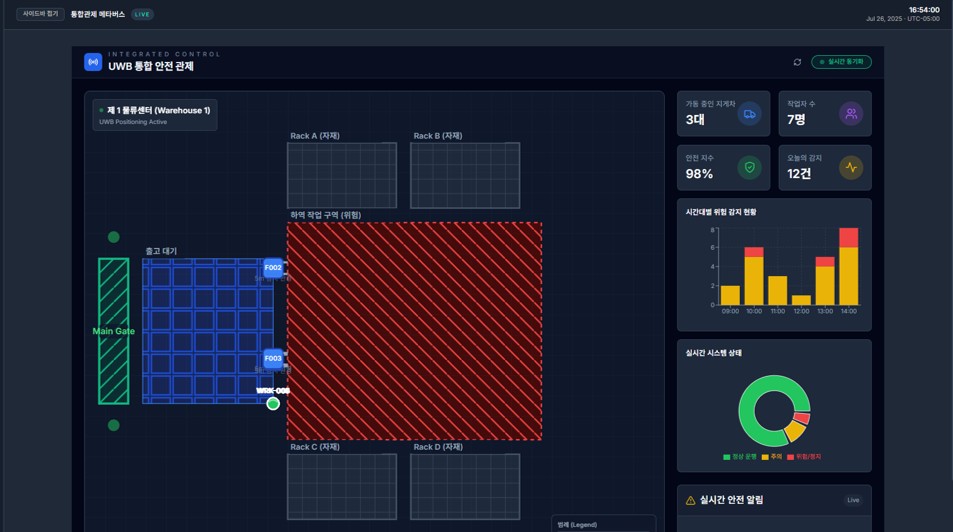Viewport: 953px width, 532px height.
Task: Select the Main Gate zone
Action: (113, 331)
